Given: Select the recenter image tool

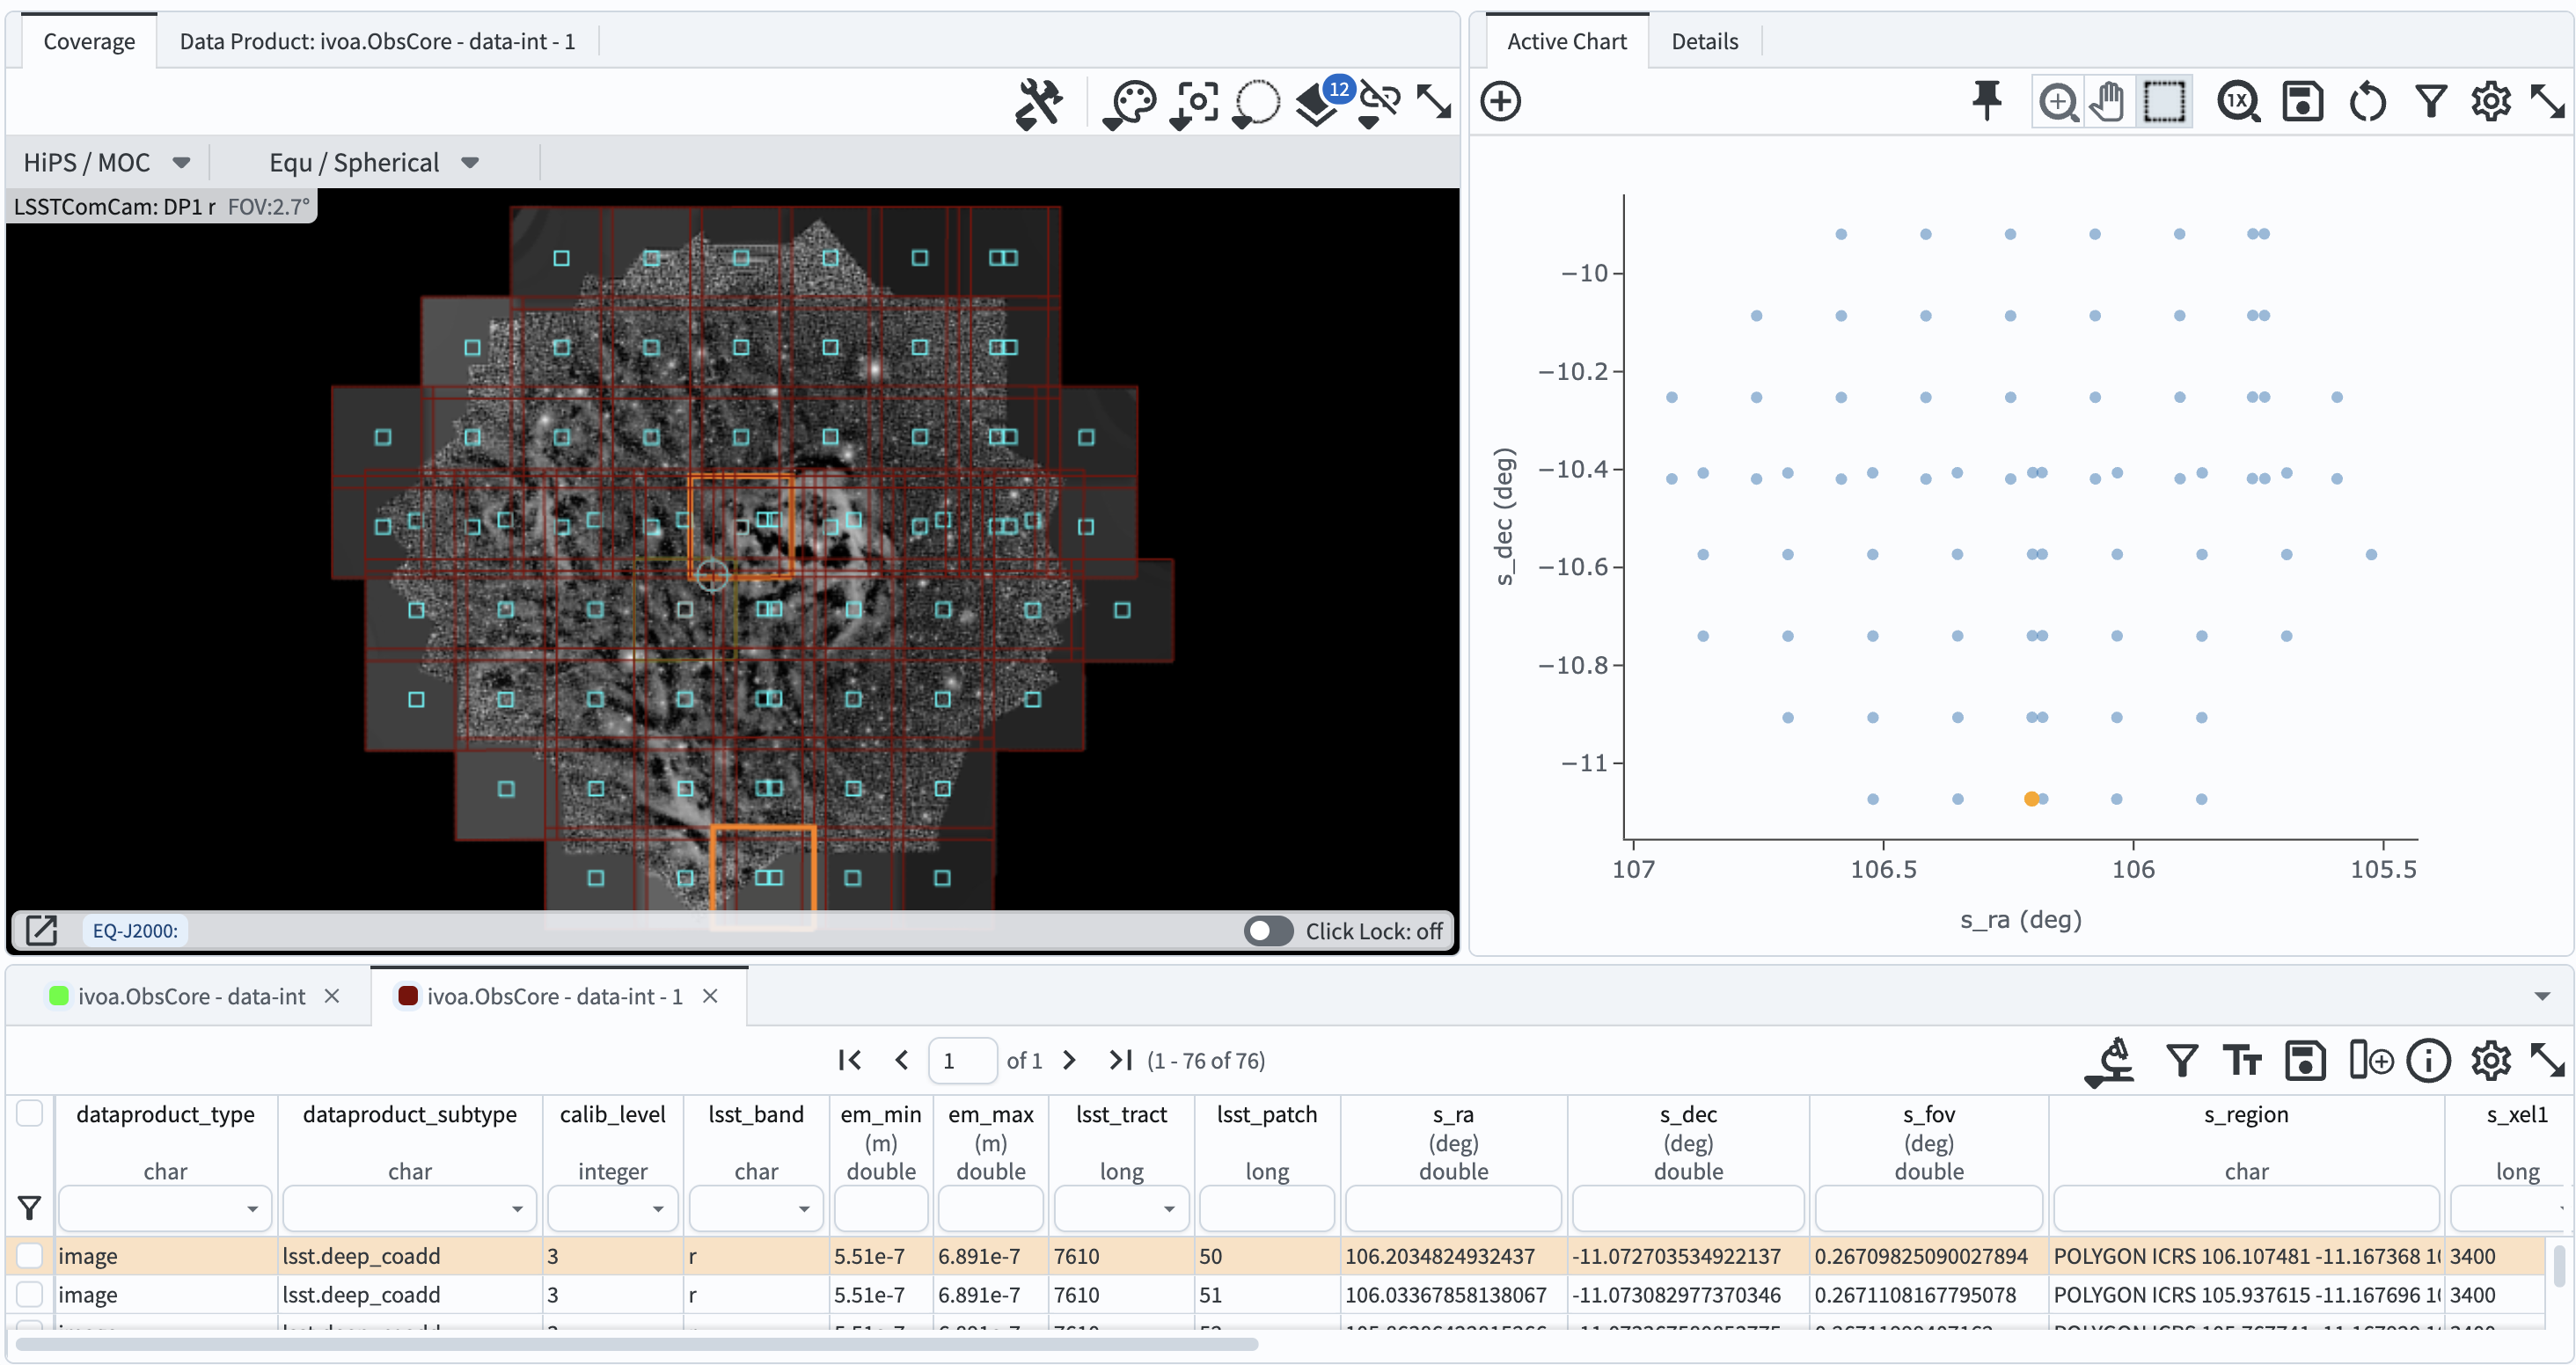Looking at the screenshot, I should [1194, 103].
